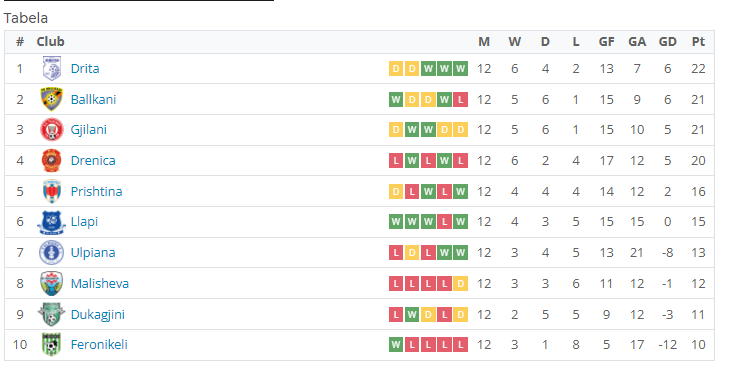Image resolution: width=755 pixels, height=371 pixels.
Task: Click the Dukagjini green badge icon
Action: (x=52, y=314)
